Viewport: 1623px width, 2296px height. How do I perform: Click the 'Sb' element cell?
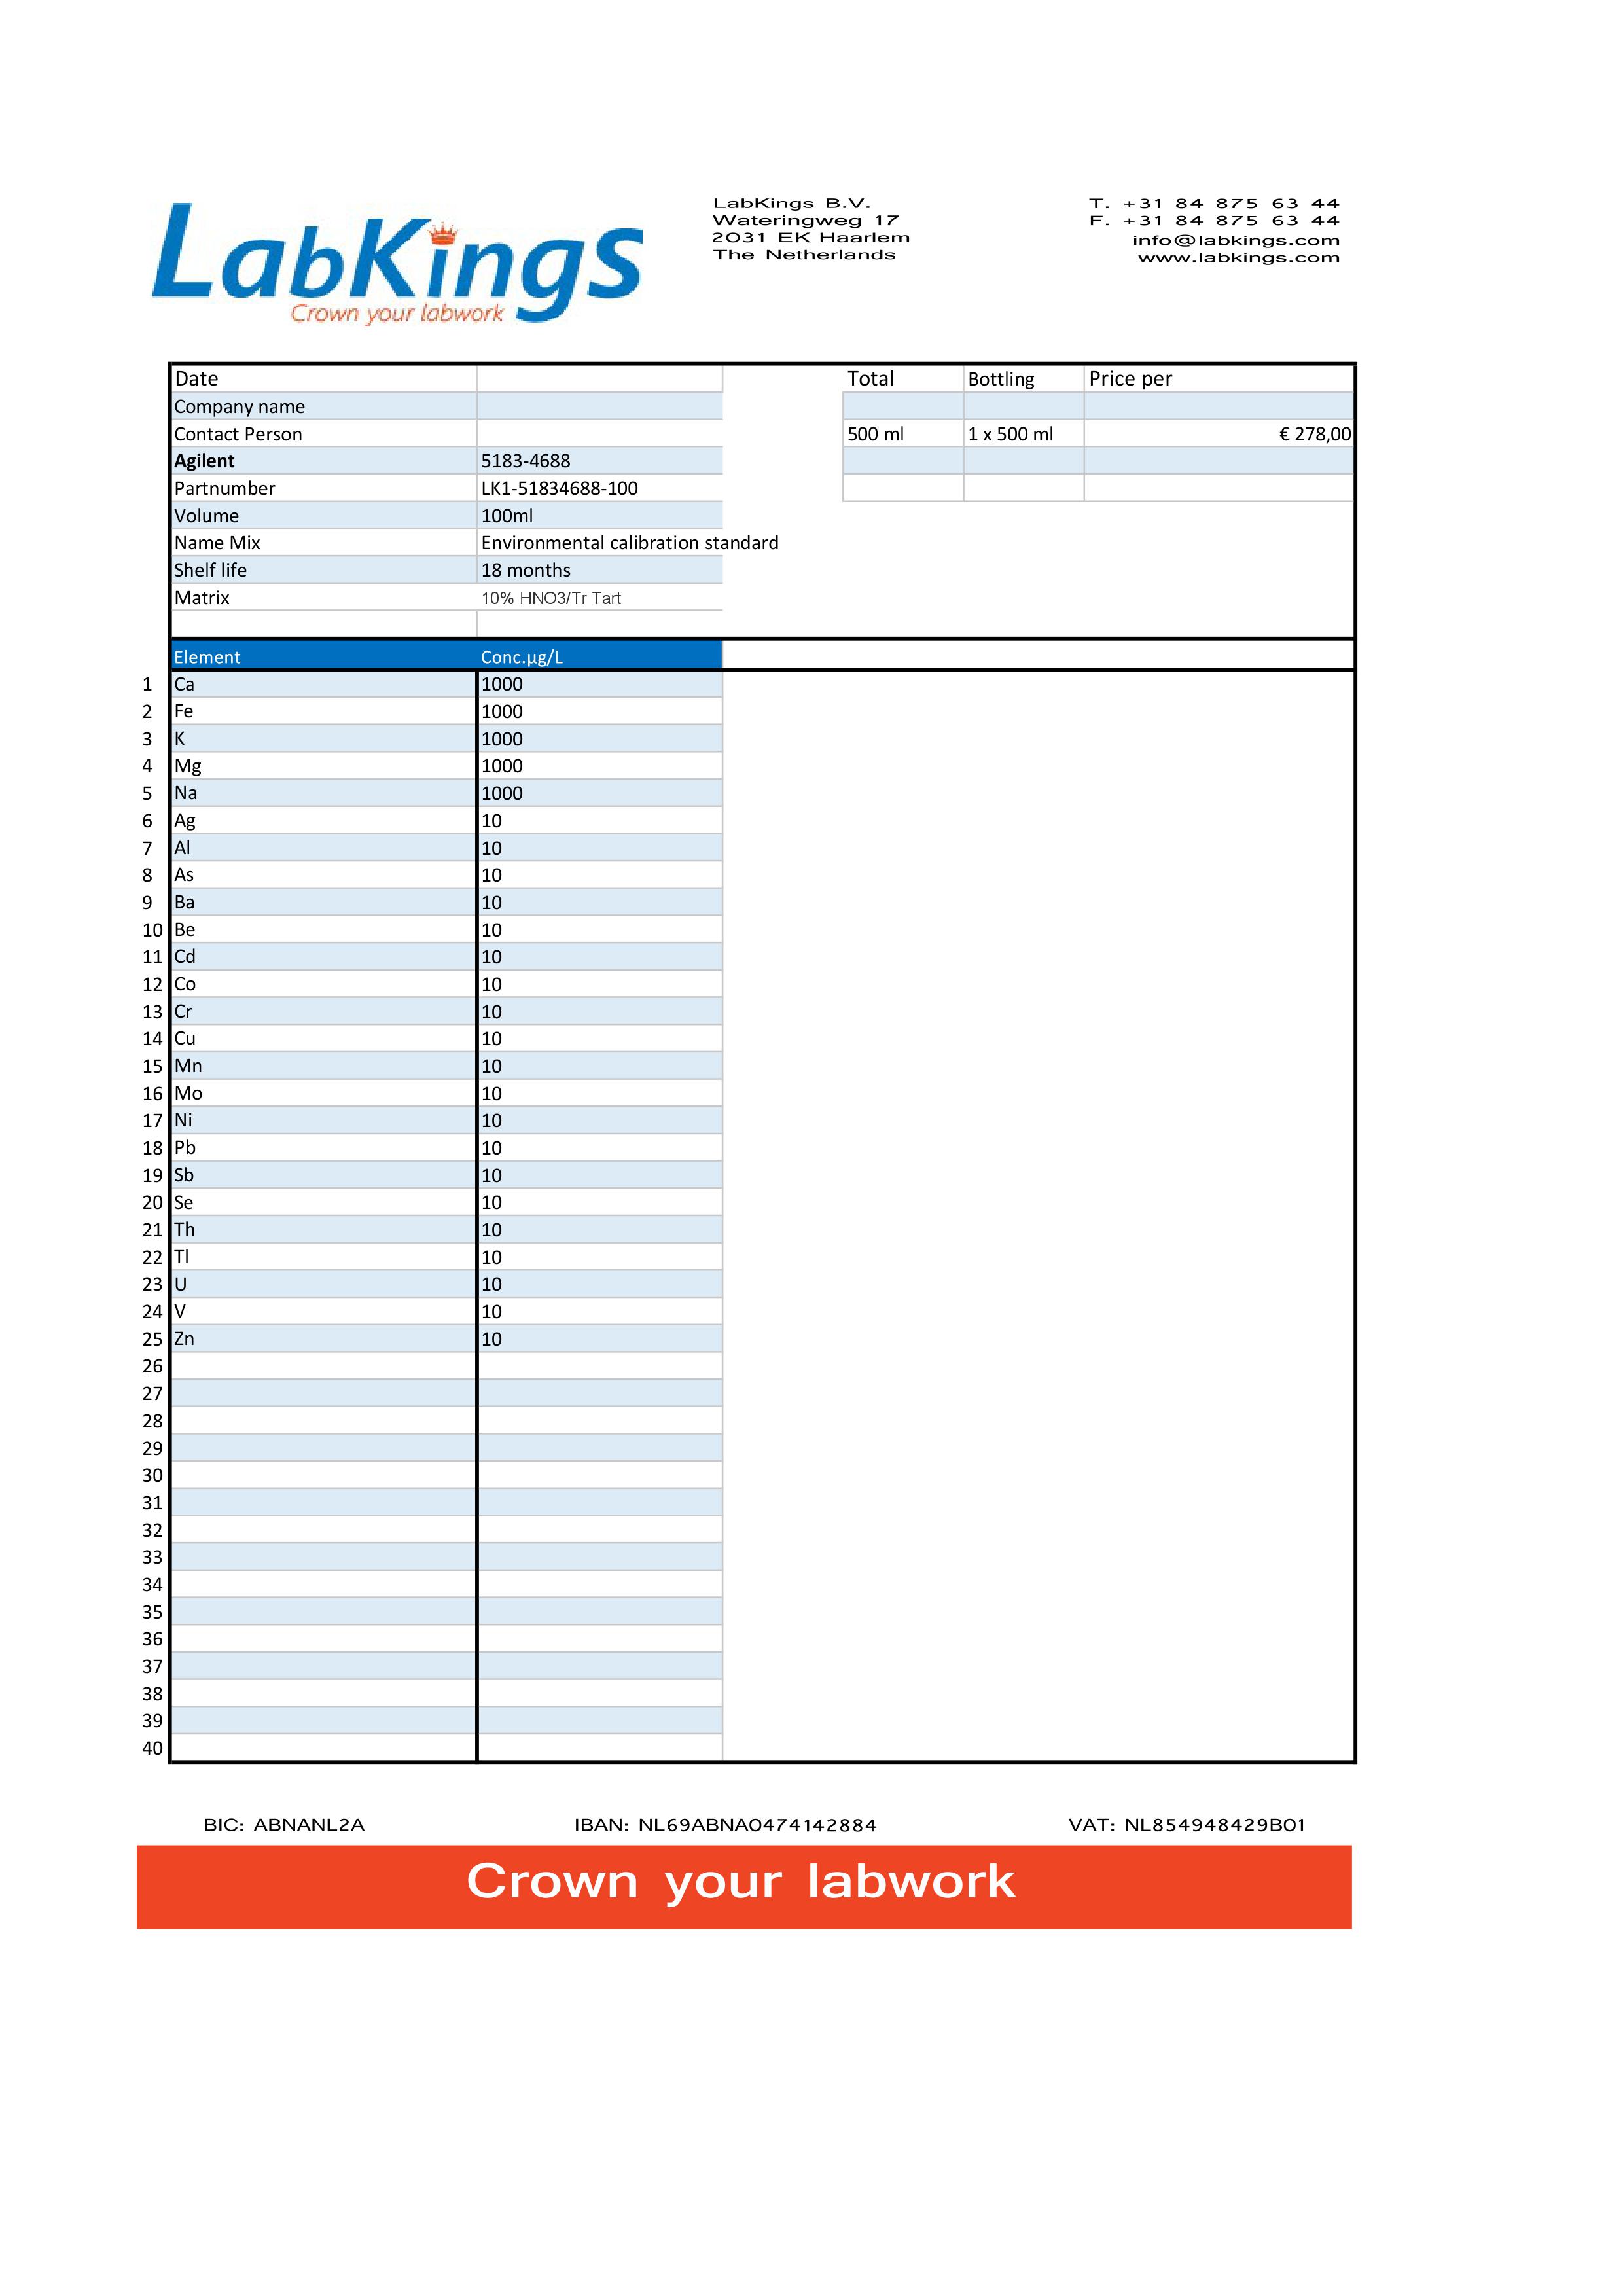click(323, 1175)
